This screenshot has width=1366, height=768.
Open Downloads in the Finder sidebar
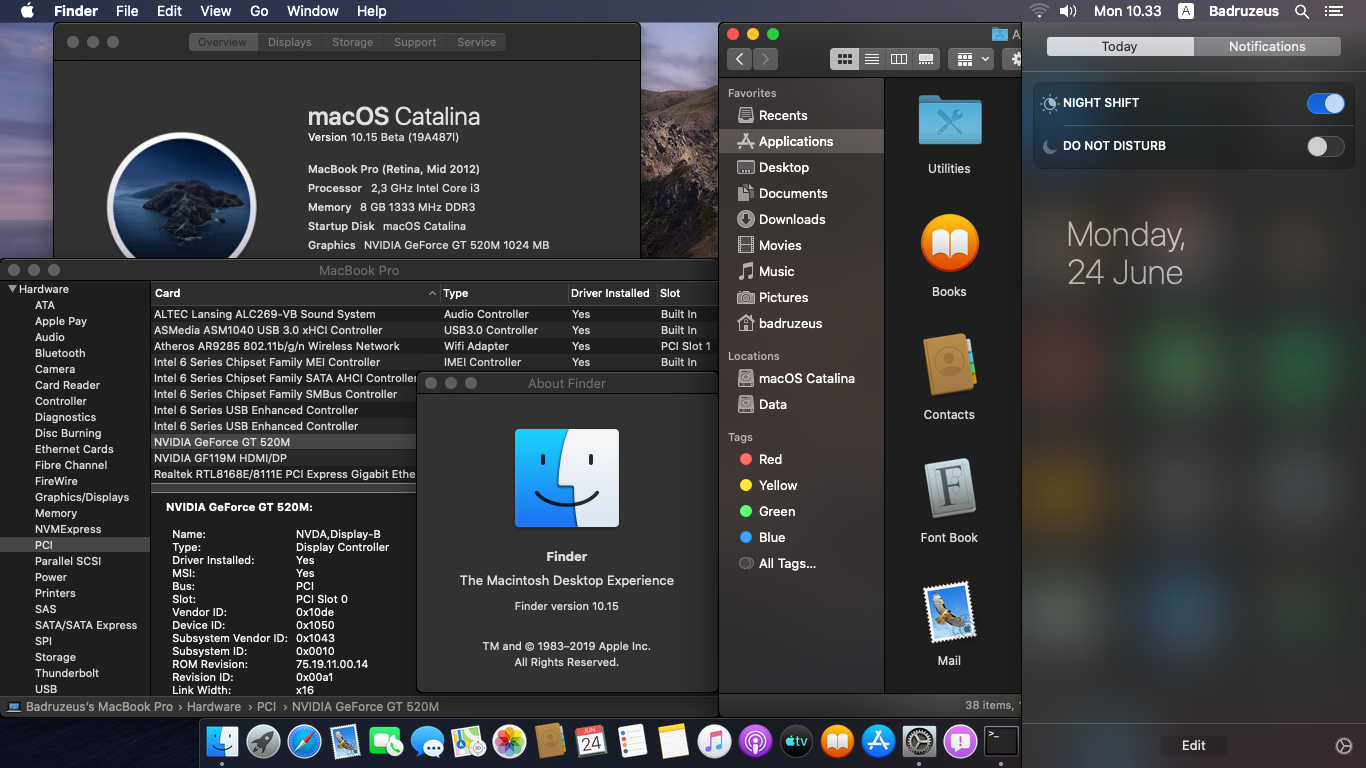tap(791, 219)
